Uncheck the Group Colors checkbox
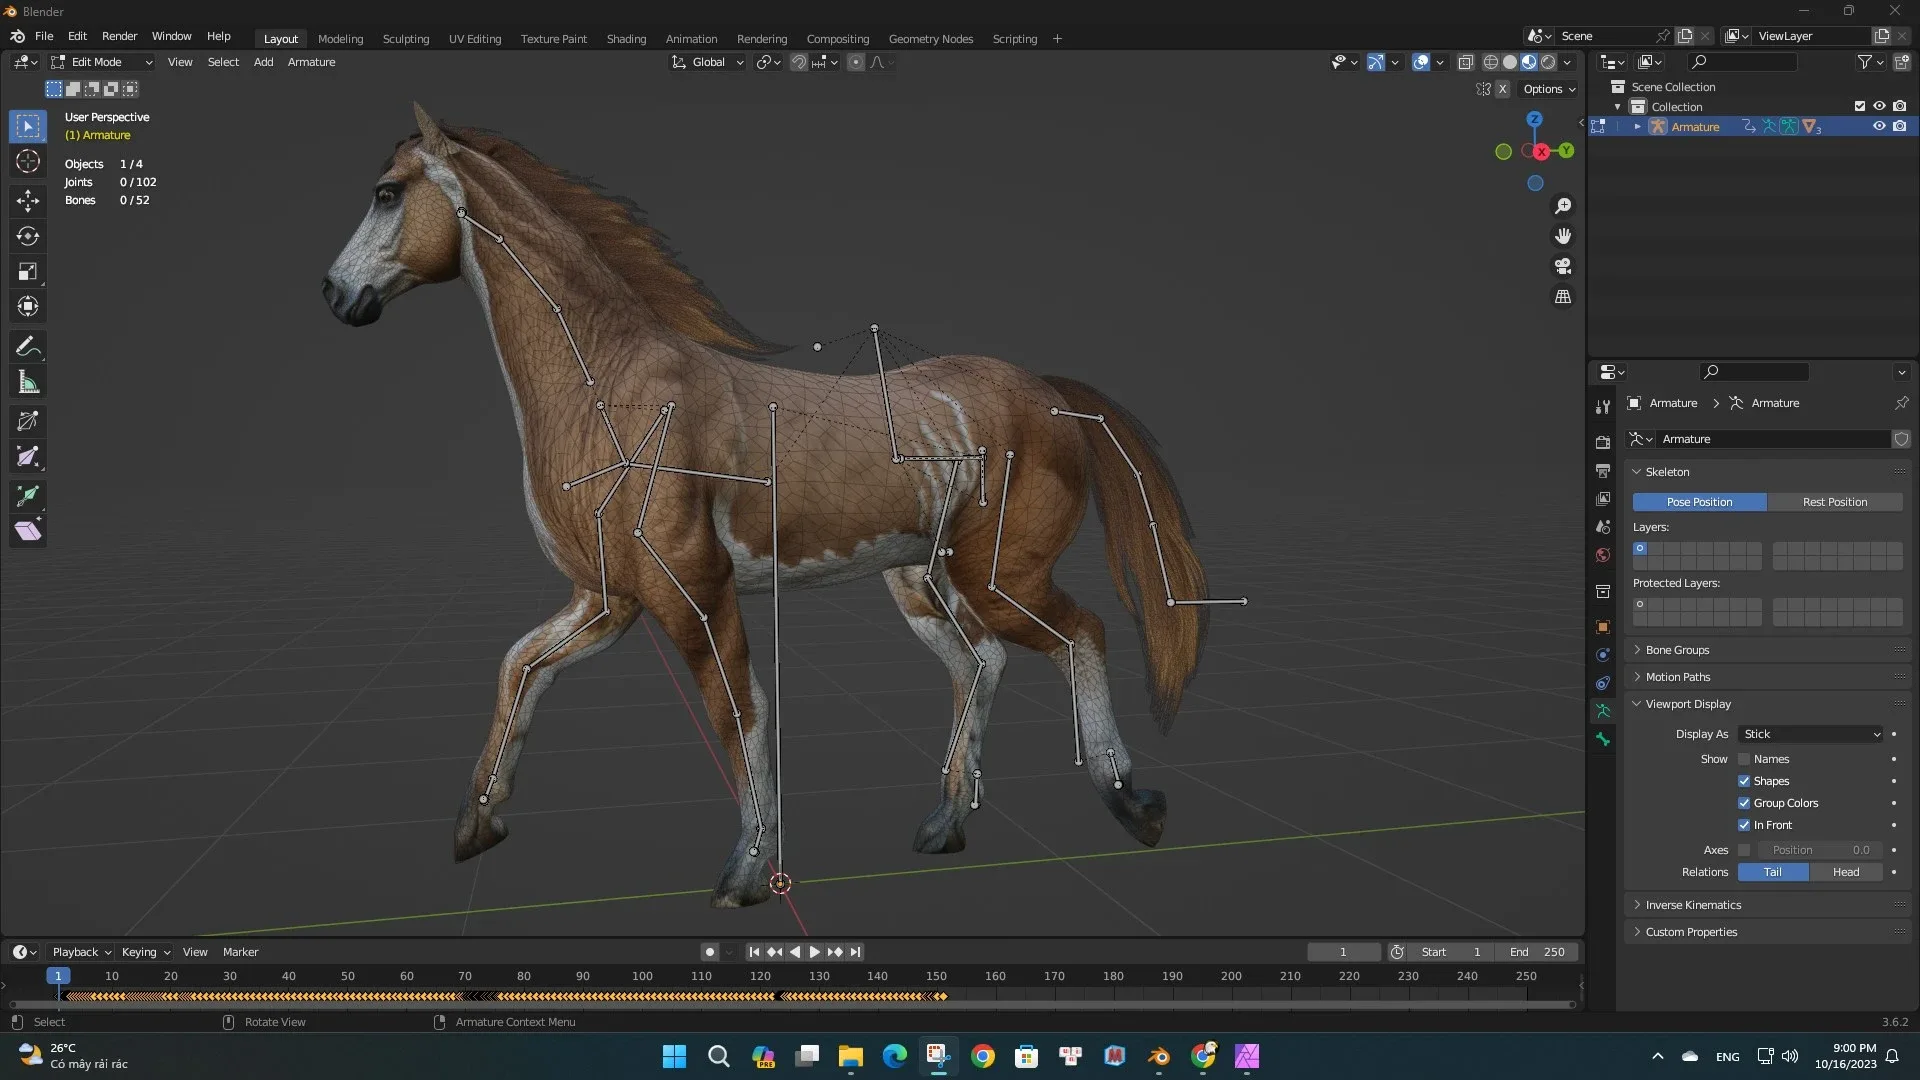 click(1744, 803)
